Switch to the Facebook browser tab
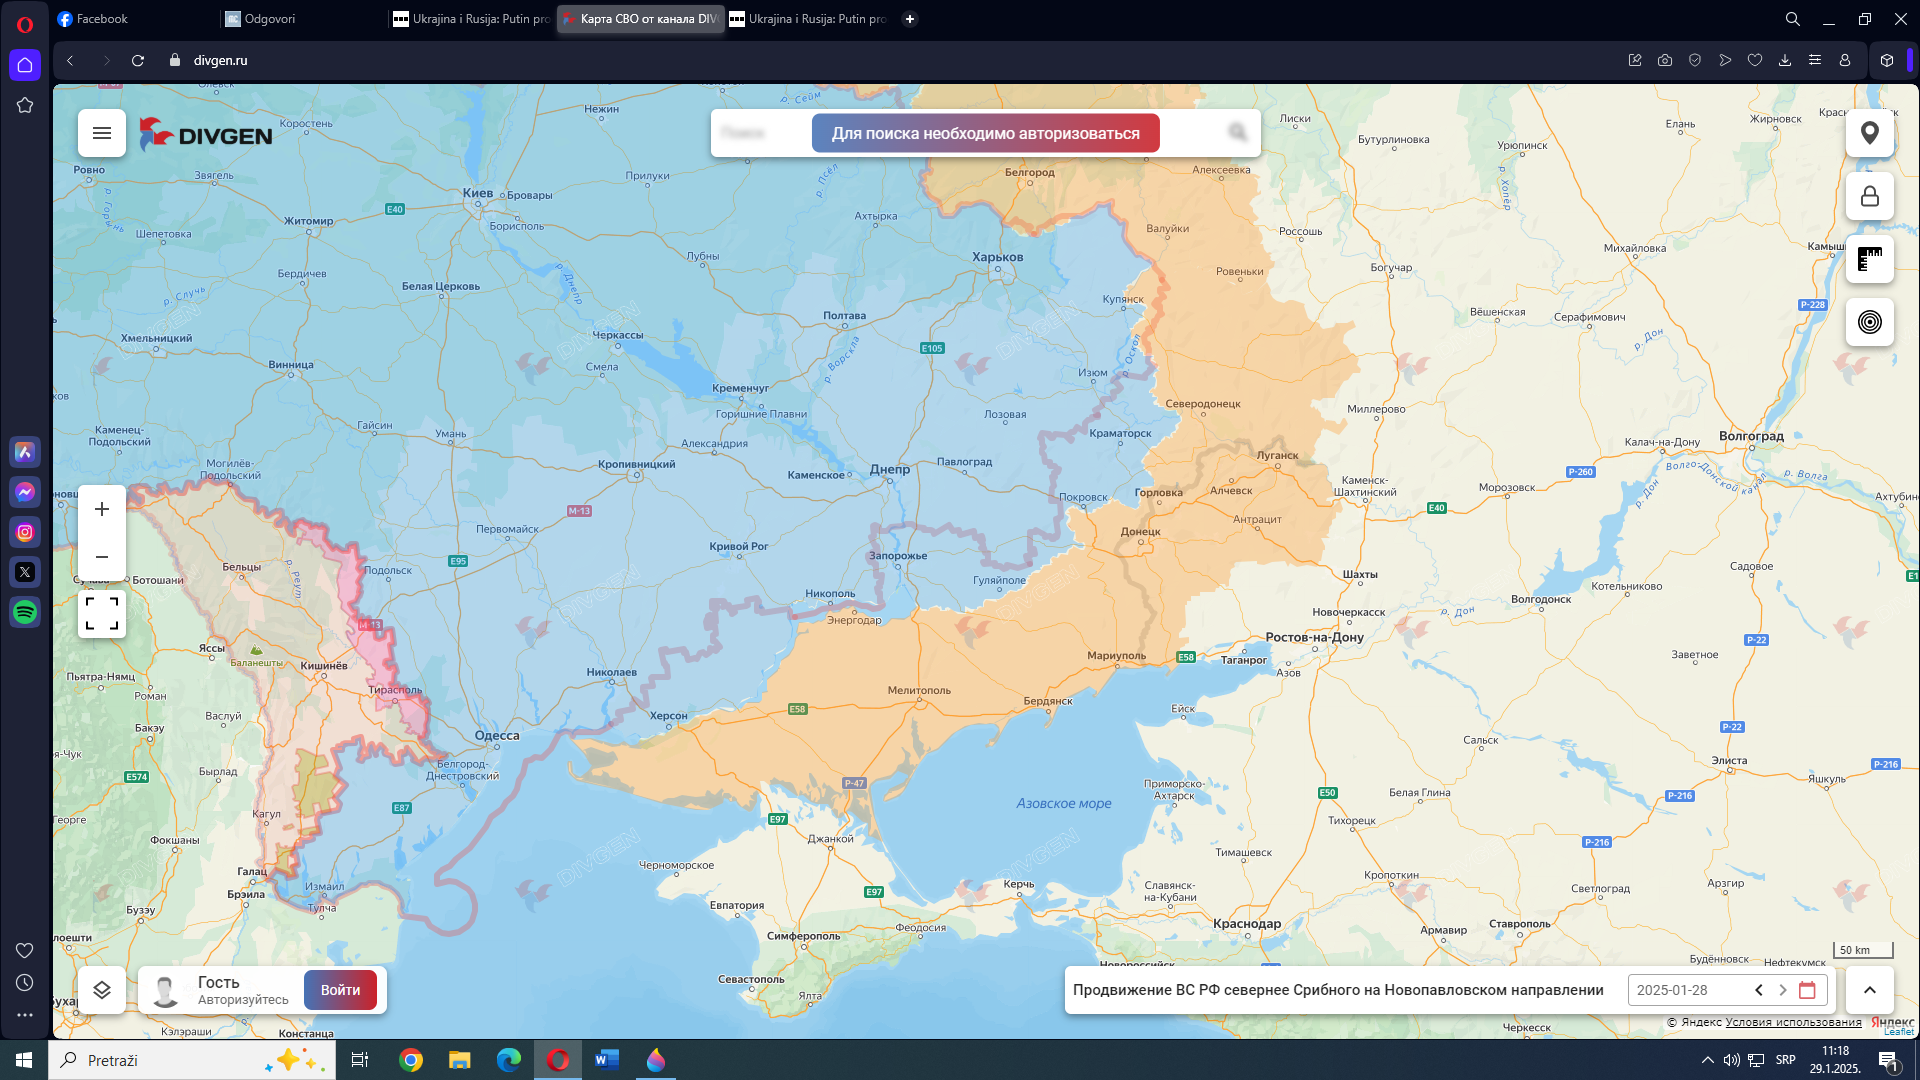 101,19
